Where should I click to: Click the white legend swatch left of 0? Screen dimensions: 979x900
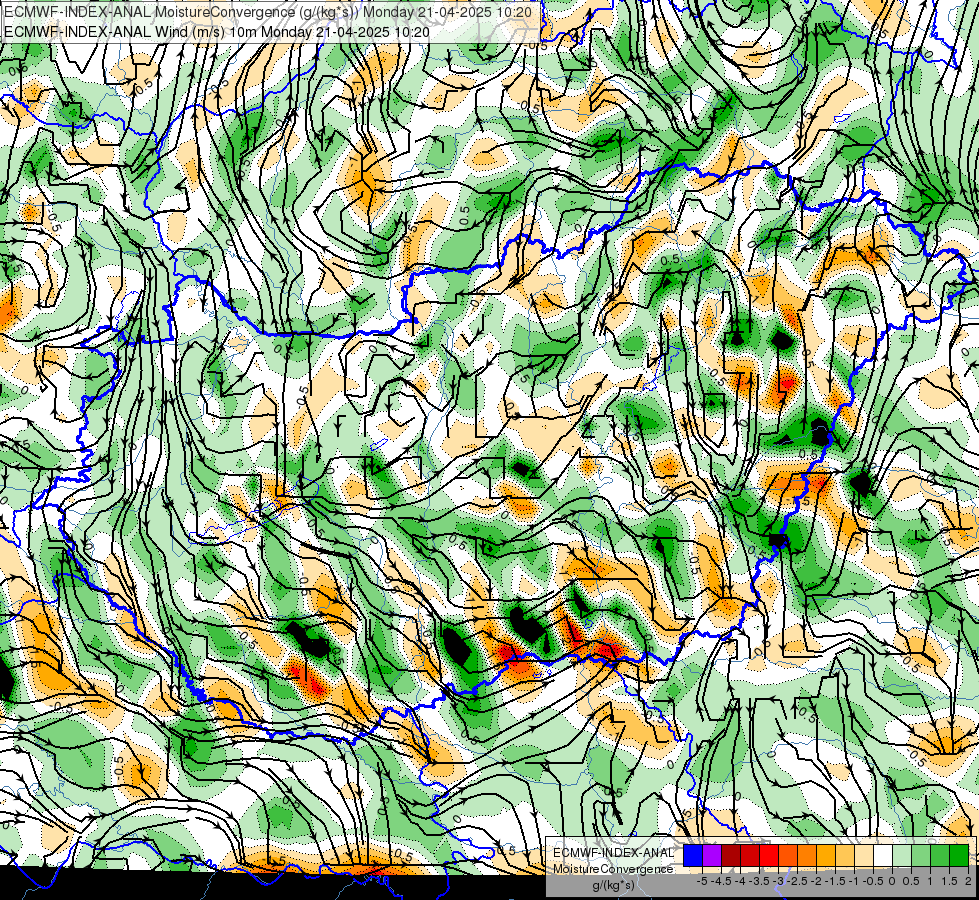coord(883,855)
